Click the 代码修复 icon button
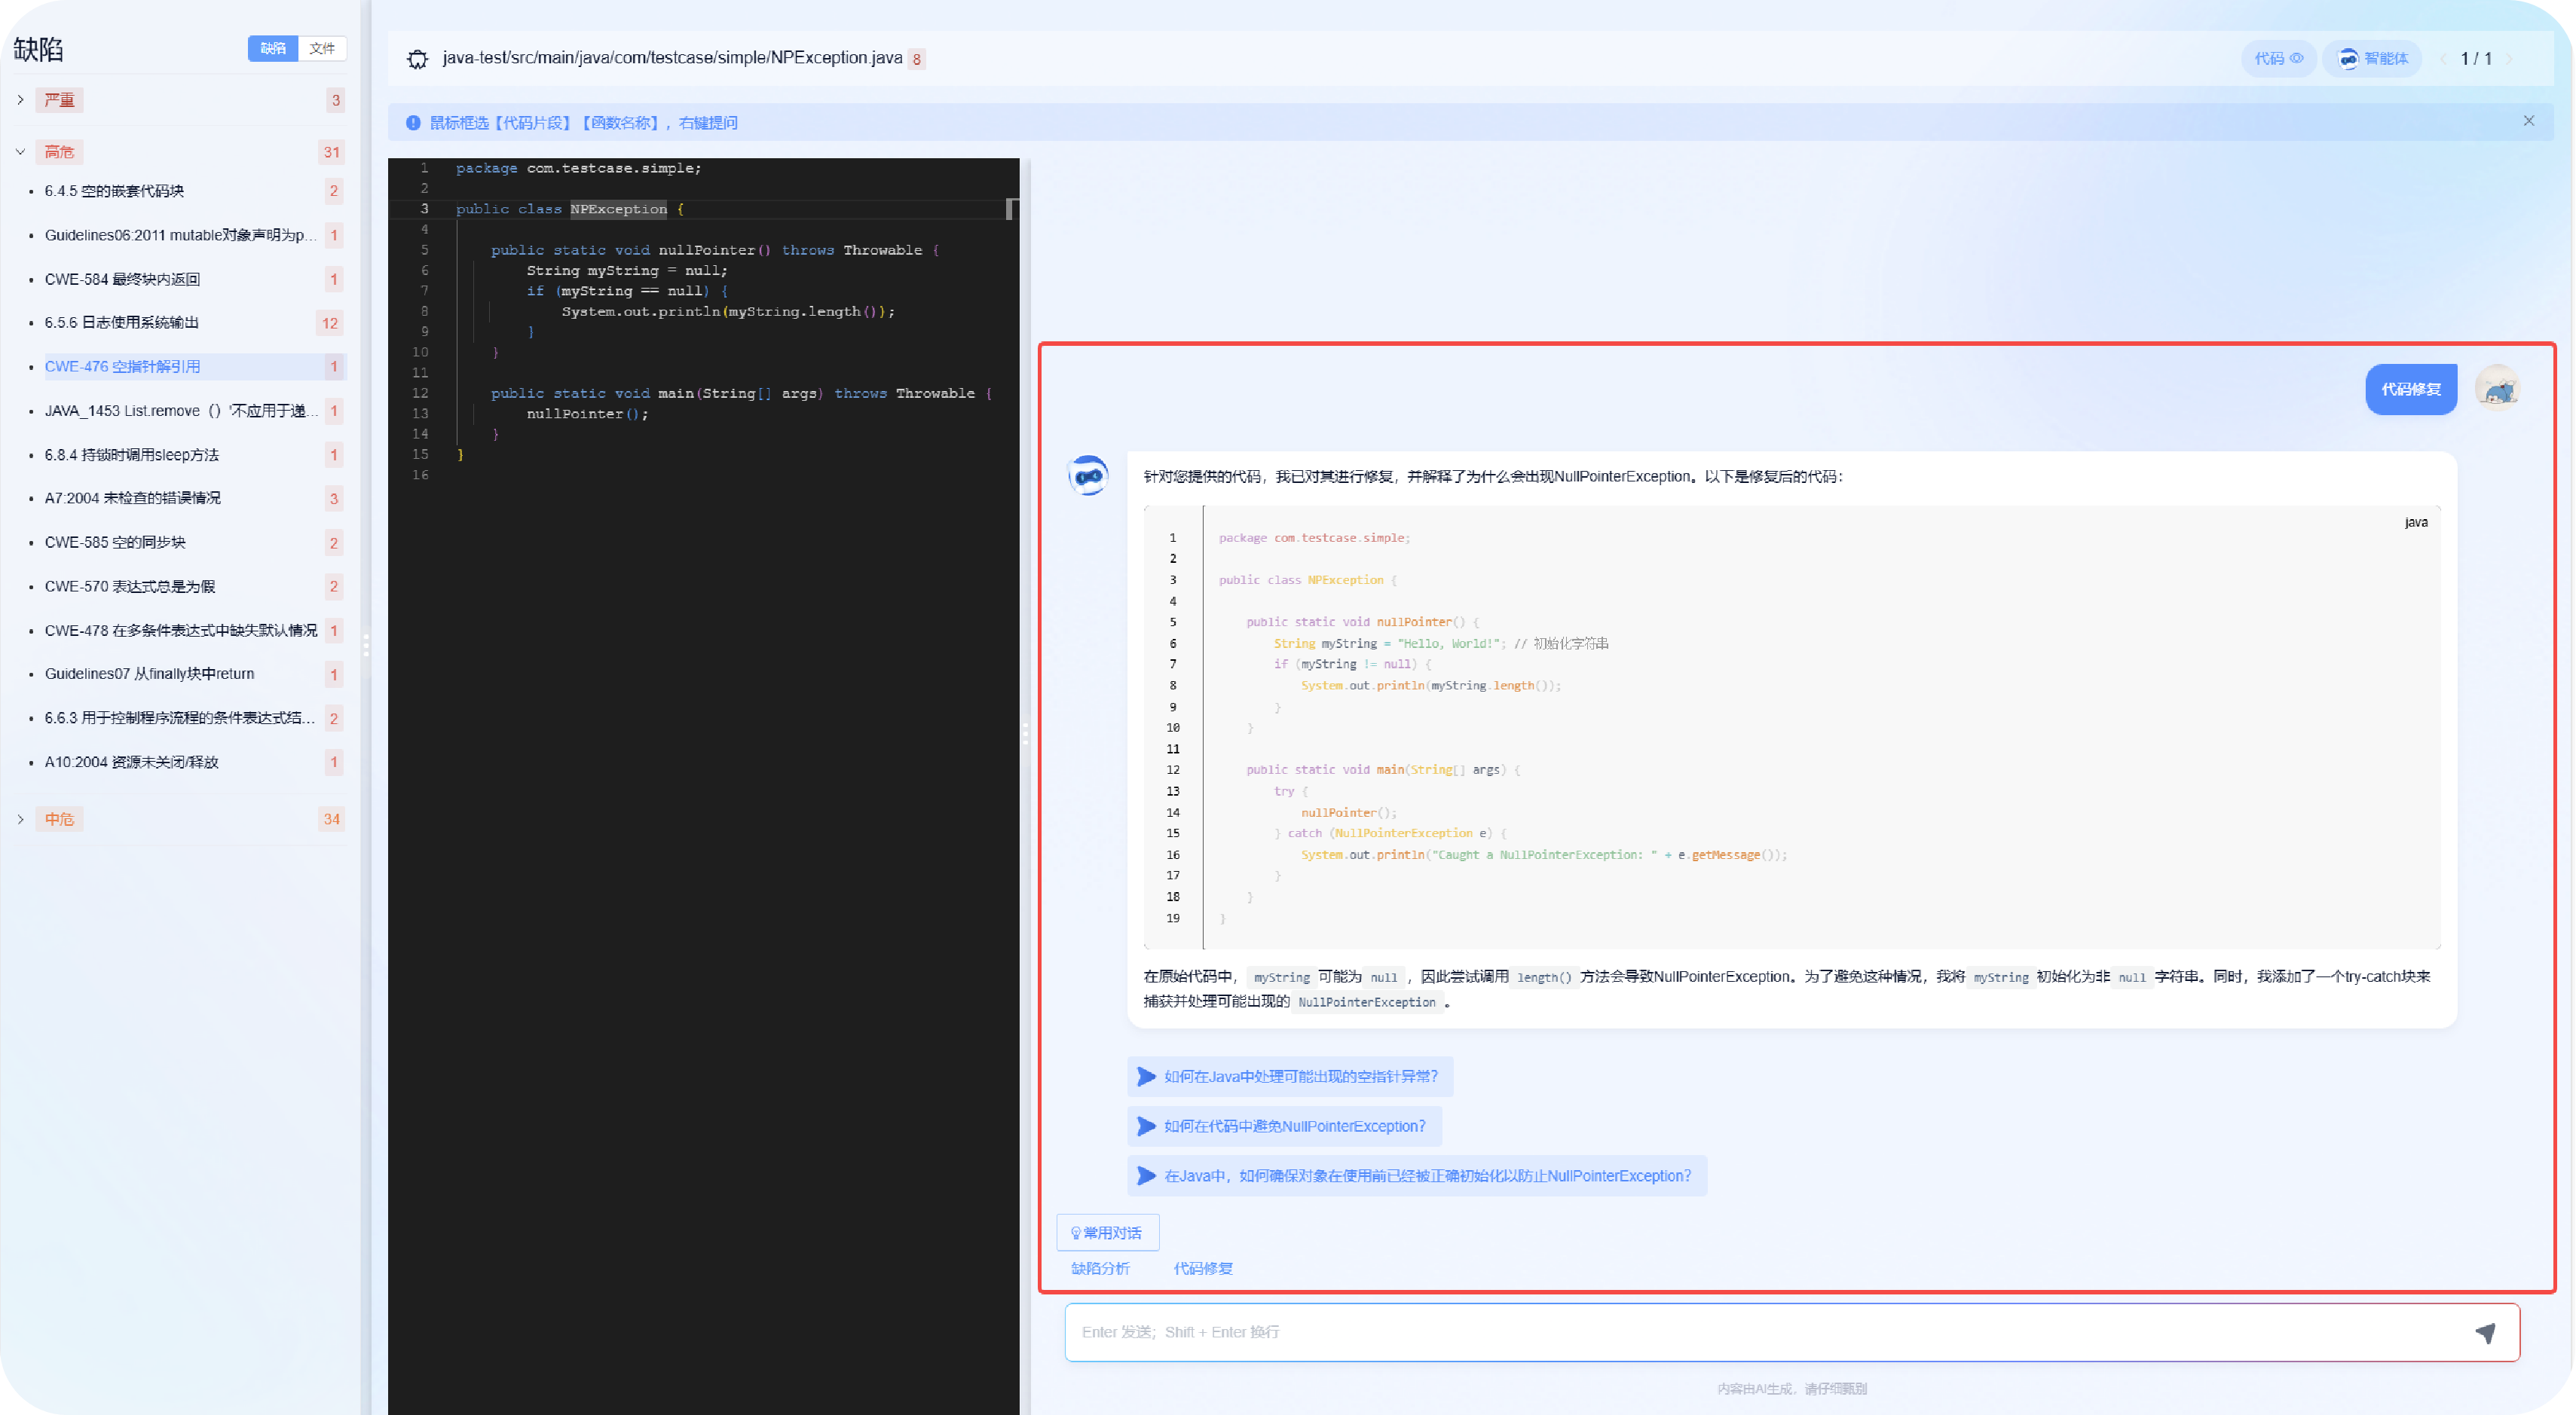2576x1415 pixels. pyautogui.click(x=2410, y=389)
